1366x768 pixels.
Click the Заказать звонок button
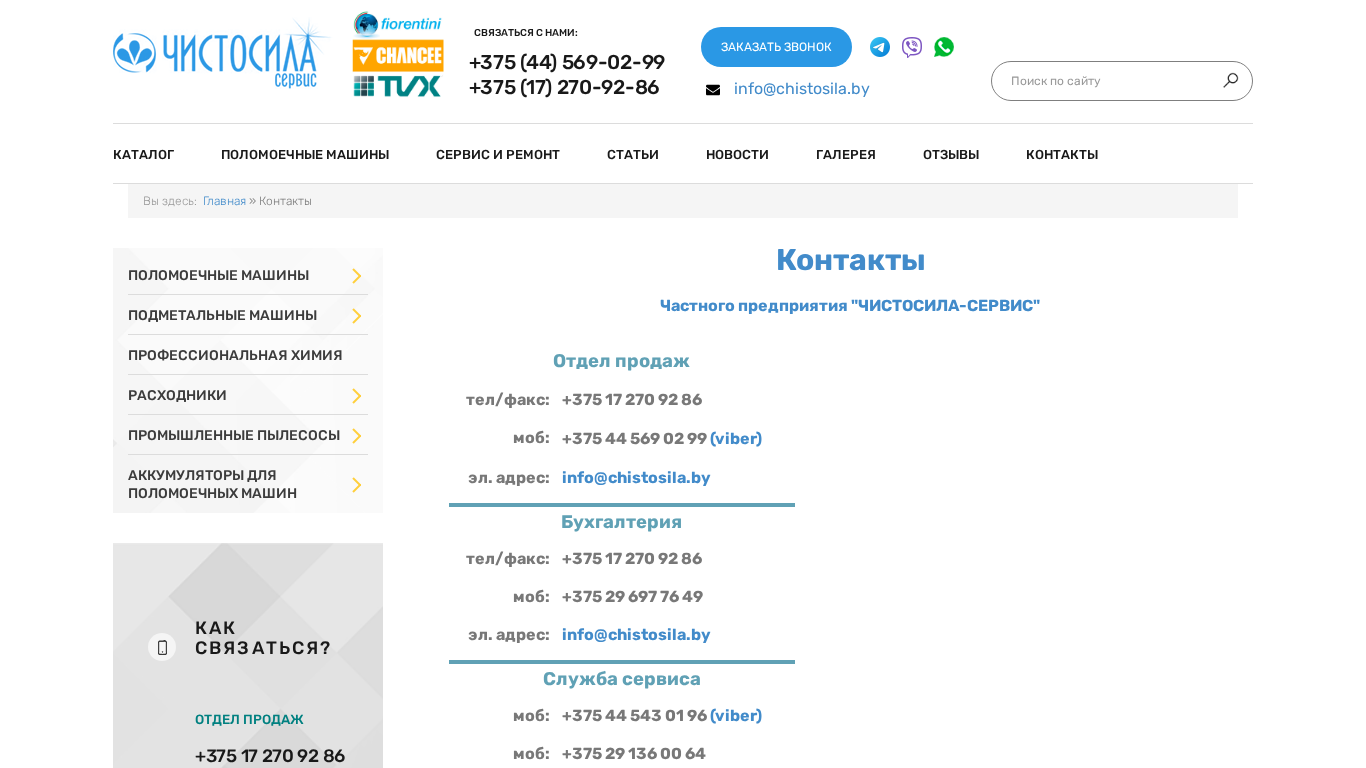coord(776,47)
